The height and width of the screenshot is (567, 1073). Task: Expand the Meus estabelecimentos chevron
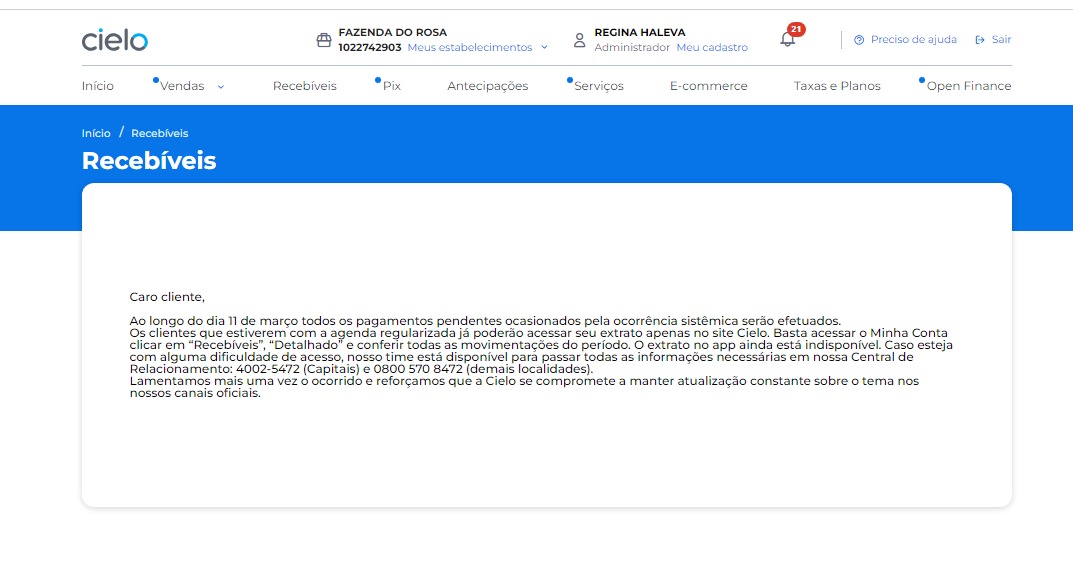point(544,47)
